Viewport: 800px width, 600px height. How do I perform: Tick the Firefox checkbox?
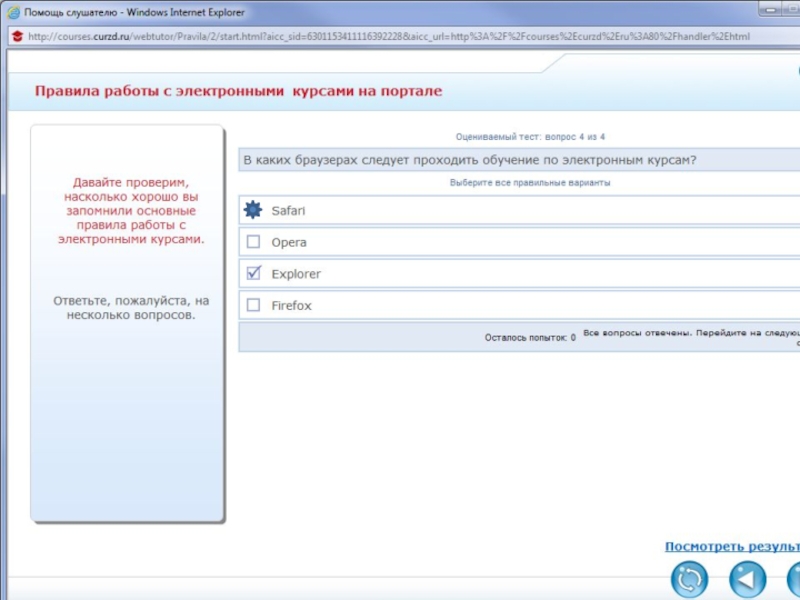coord(254,305)
